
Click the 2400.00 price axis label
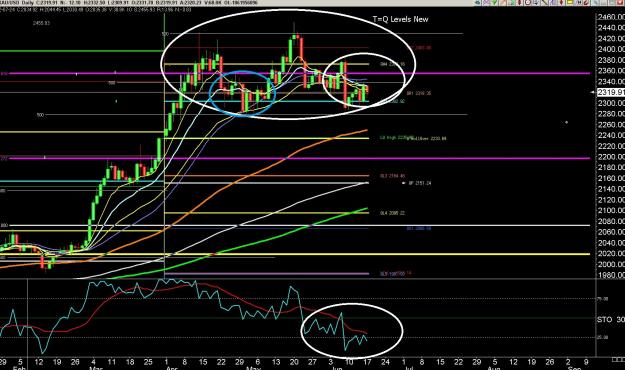[x=611, y=49]
